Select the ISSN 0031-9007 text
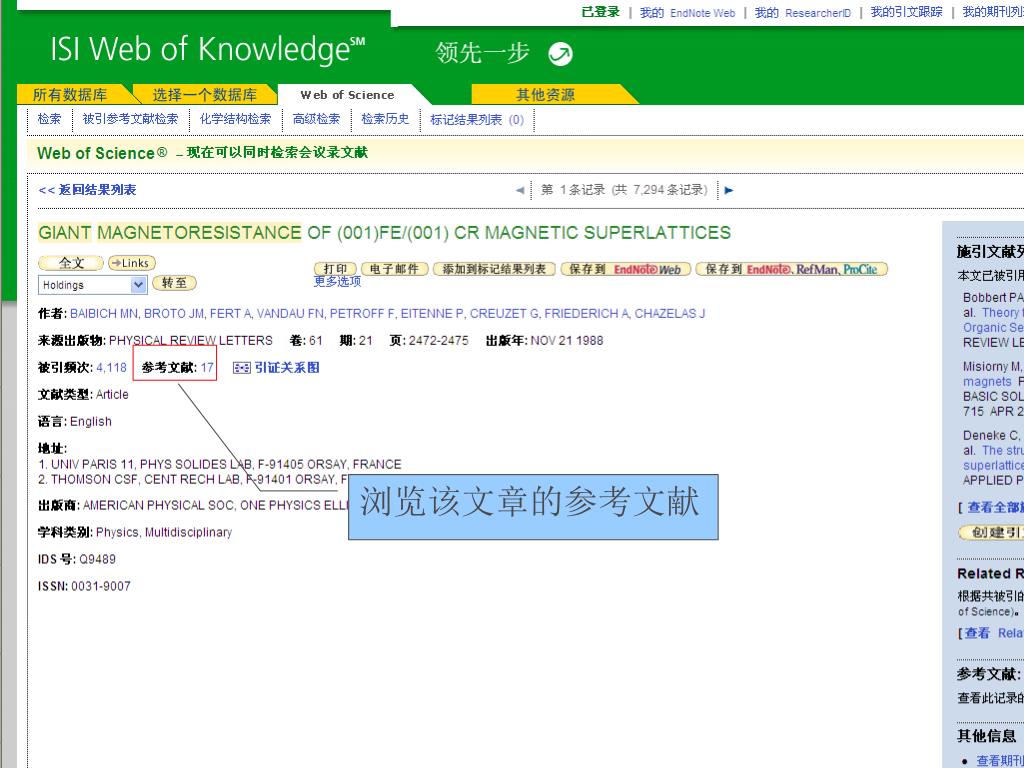Viewport: 1024px width, 768px height. click(x=84, y=586)
